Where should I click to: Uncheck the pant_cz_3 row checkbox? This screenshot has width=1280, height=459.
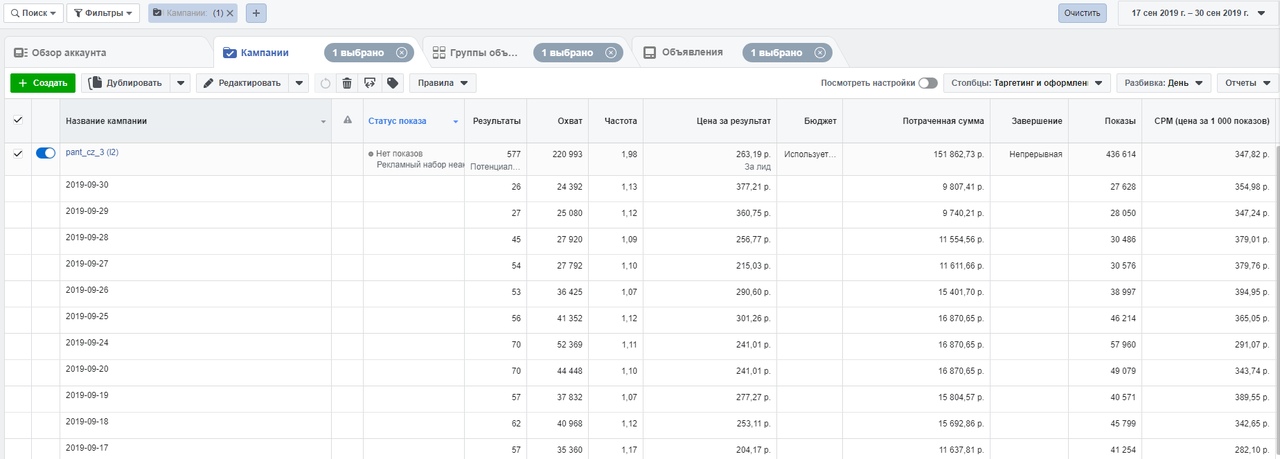[x=17, y=153]
